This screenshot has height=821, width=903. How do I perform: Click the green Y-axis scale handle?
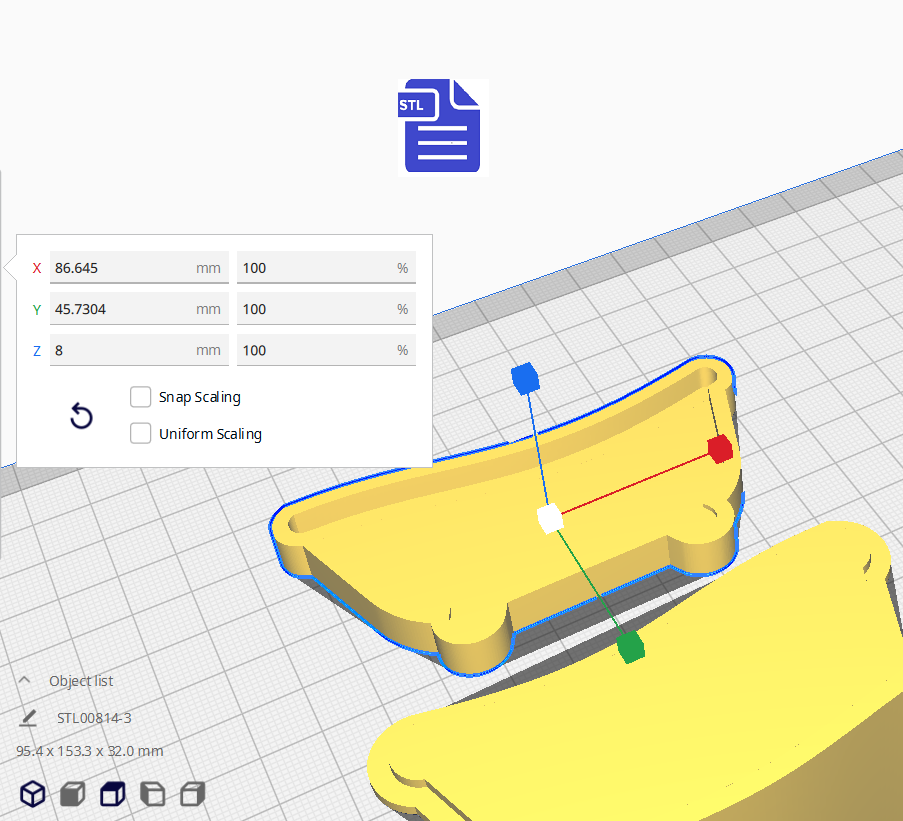[x=630, y=648]
